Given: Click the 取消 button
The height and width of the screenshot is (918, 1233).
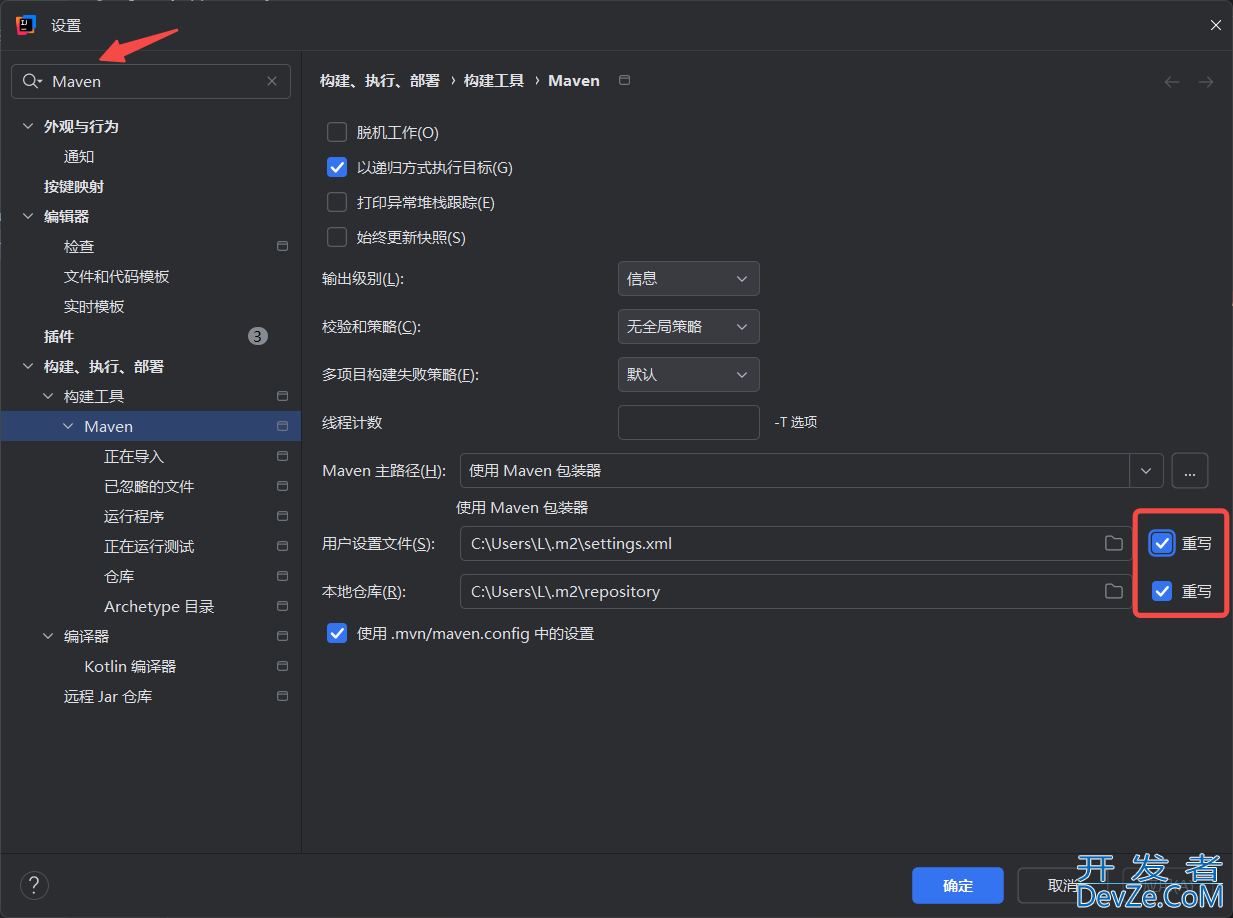Looking at the screenshot, I should (x=1063, y=885).
